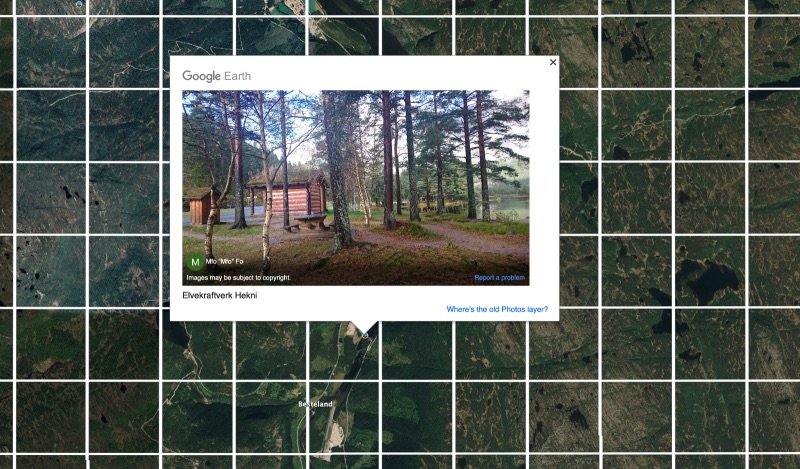Click the small brown shed in the photo
The height and width of the screenshot is (469, 800).
[202, 206]
